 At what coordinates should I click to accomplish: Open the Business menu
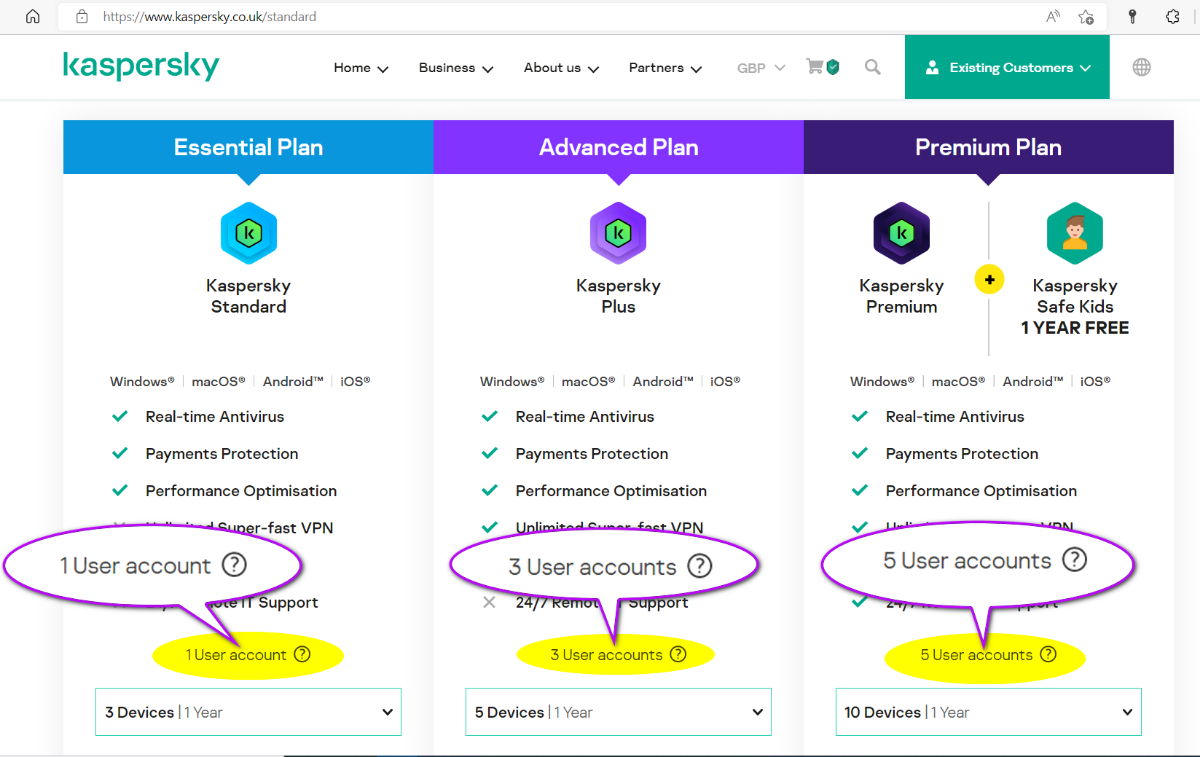(x=456, y=68)
